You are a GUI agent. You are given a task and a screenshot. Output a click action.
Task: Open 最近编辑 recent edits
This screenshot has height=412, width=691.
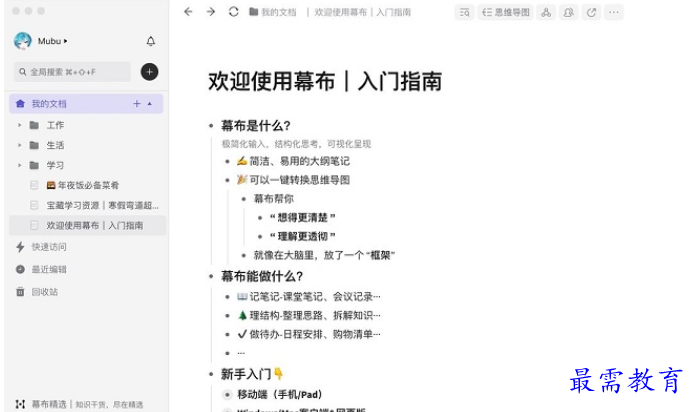[48, 269]
